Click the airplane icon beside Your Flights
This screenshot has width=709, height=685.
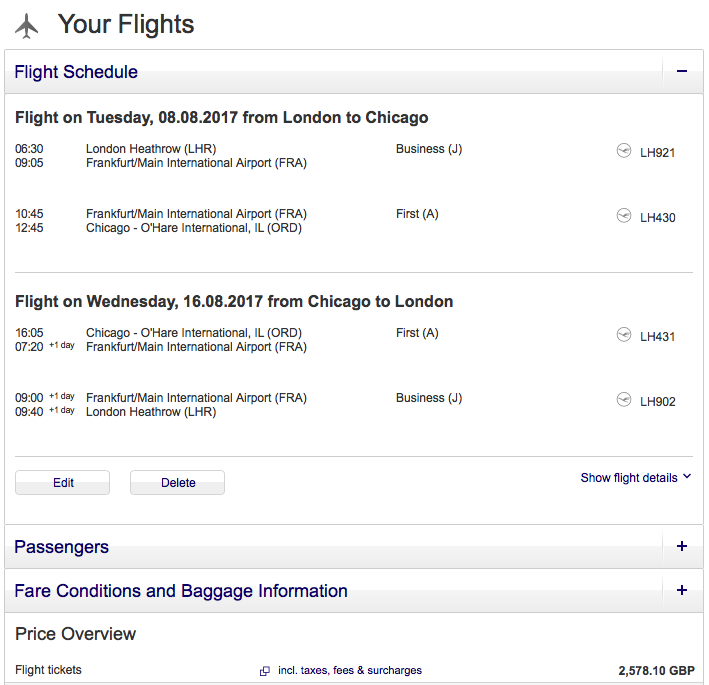click(x=27, y=26)
